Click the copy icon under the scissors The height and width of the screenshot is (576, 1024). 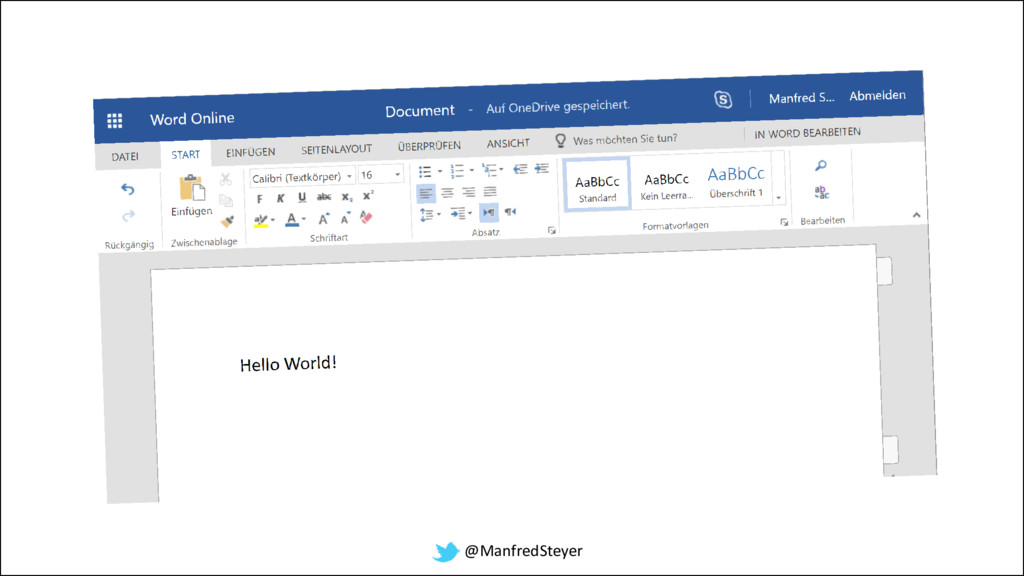tap(226, 200)
